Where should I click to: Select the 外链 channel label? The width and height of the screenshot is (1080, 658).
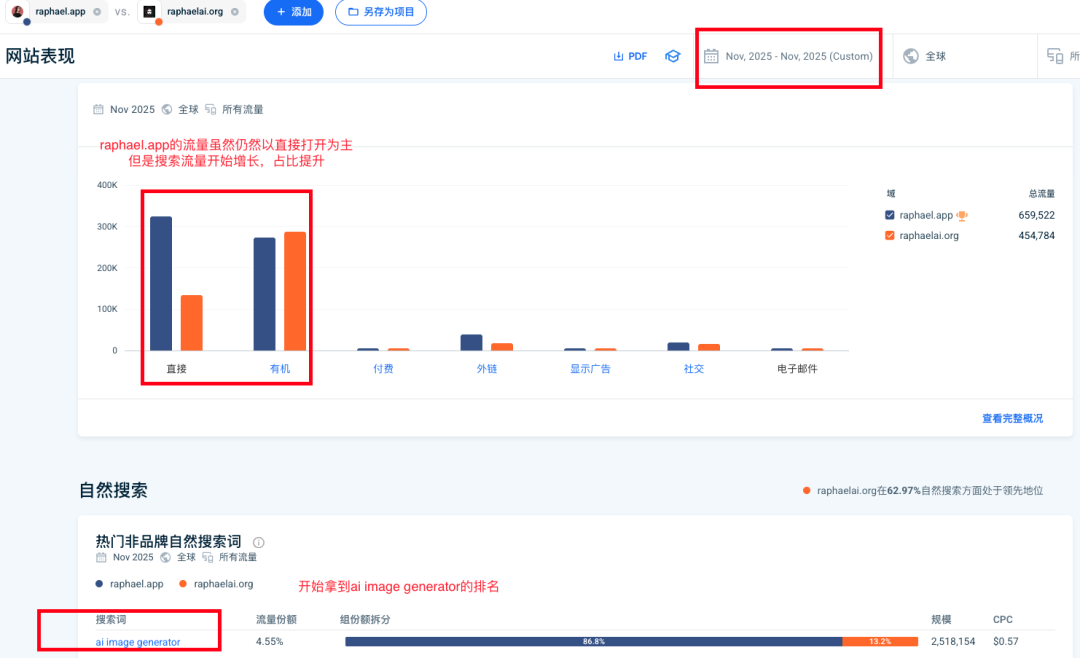tap(486, 369)
